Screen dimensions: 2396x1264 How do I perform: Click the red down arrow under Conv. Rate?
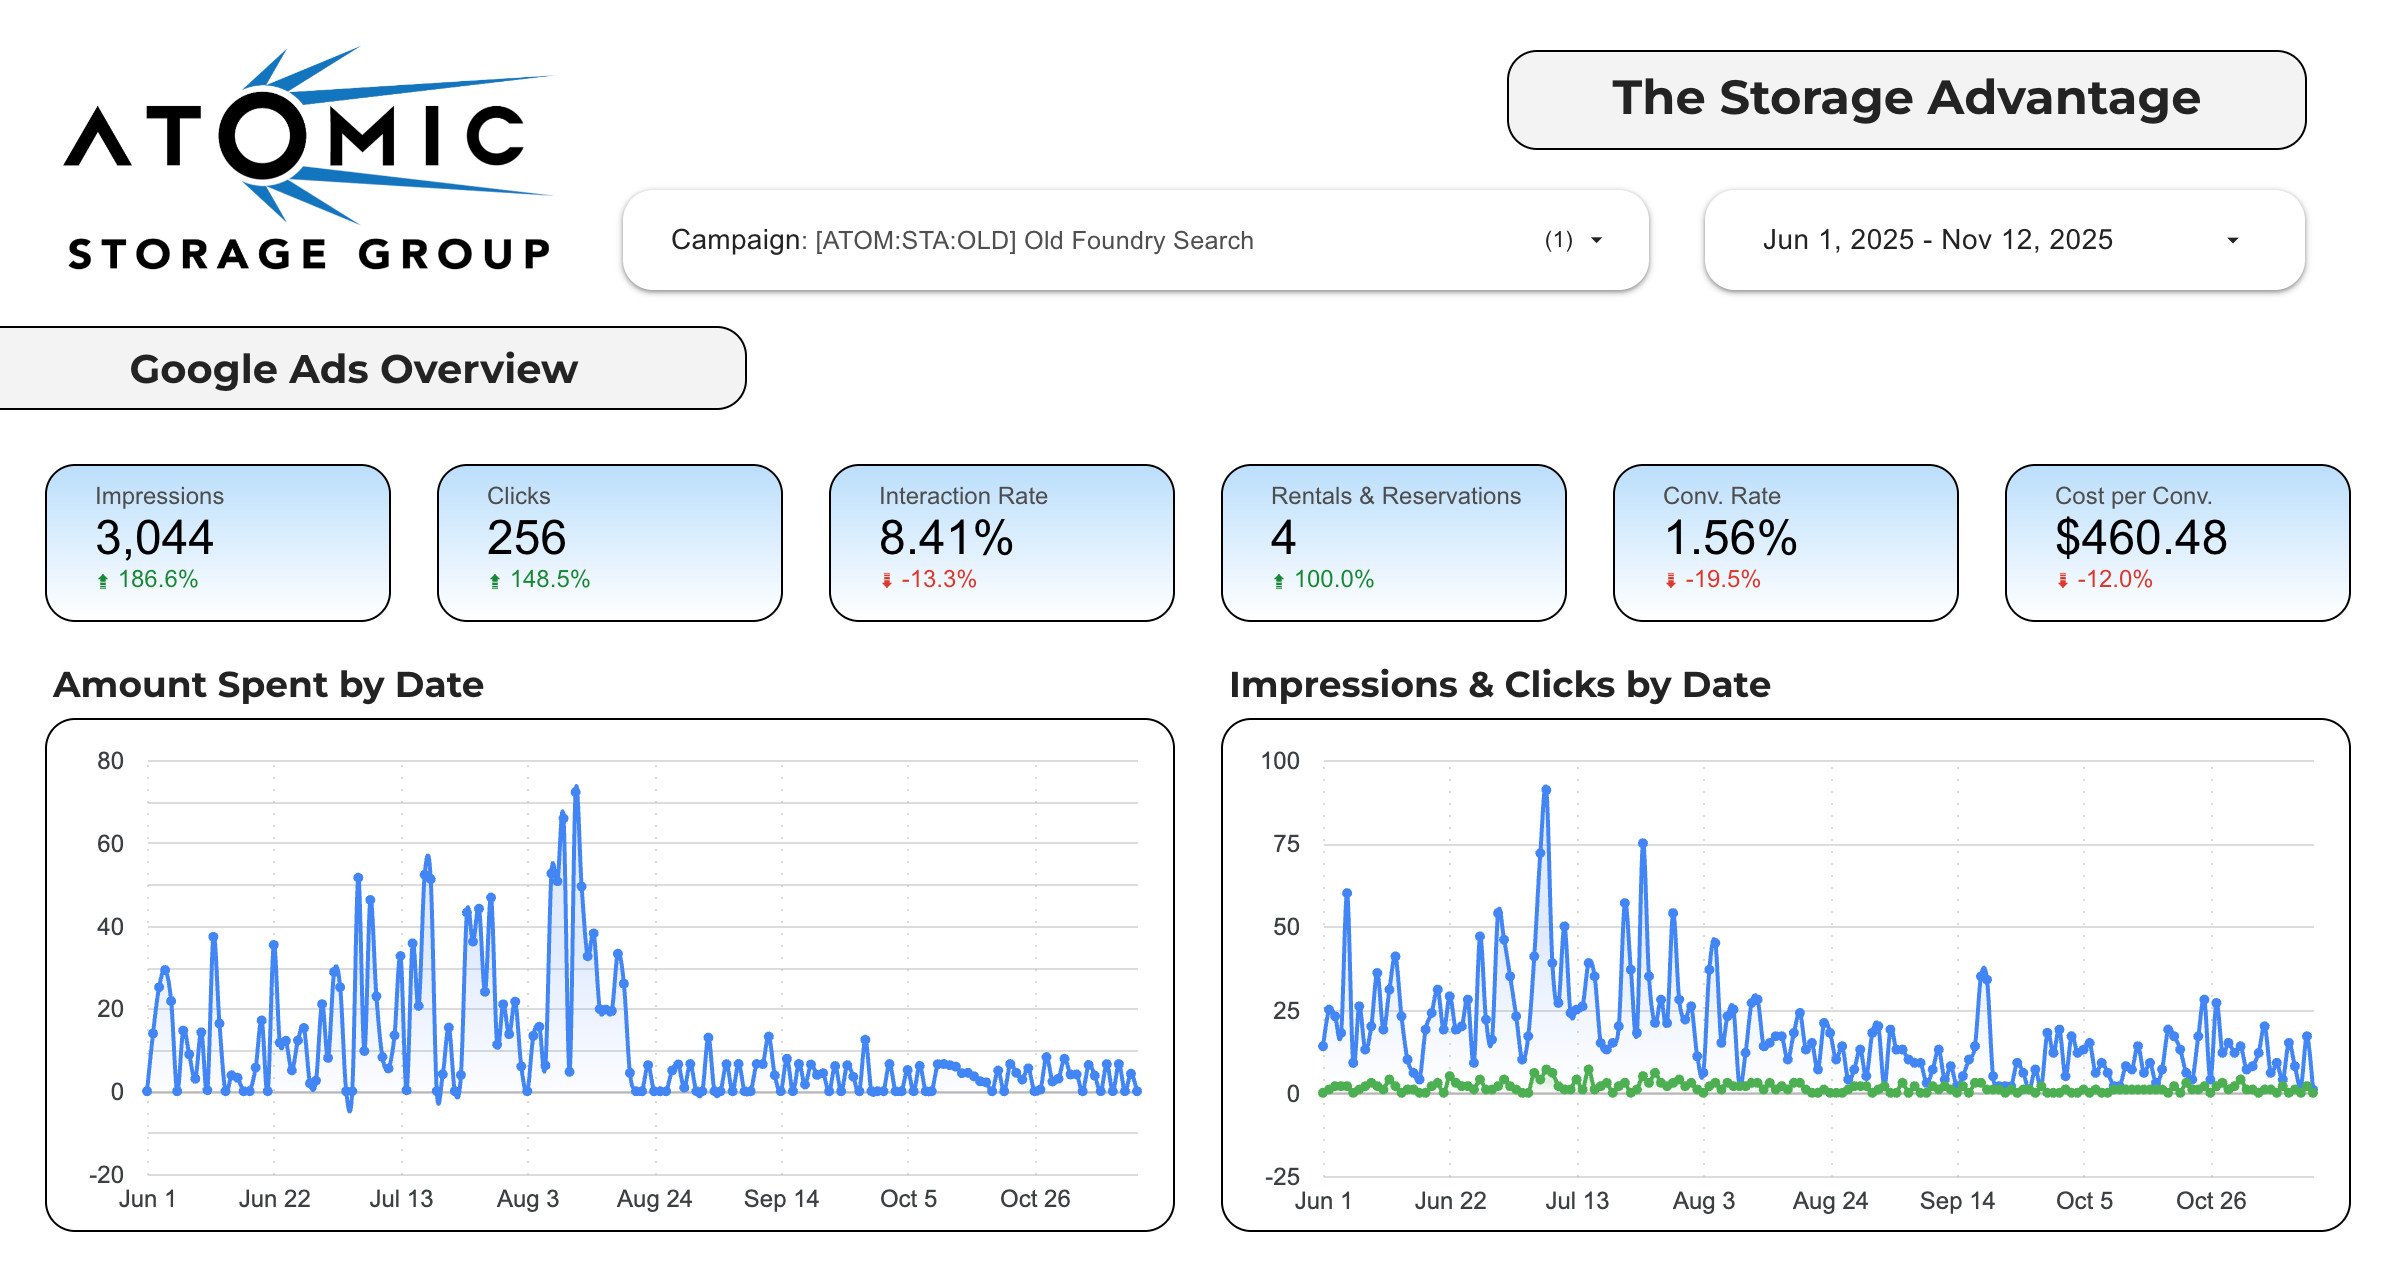(1671, 580)
